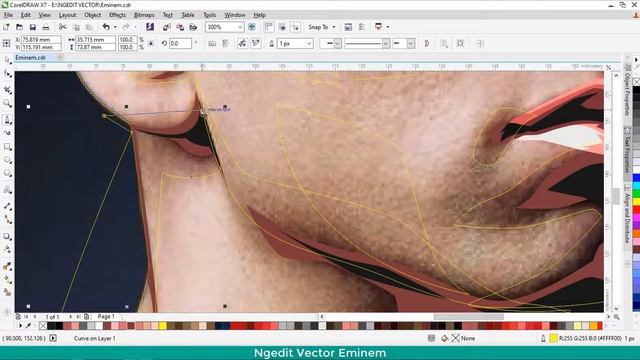Open the 300% zoom level dropdown

240,27
